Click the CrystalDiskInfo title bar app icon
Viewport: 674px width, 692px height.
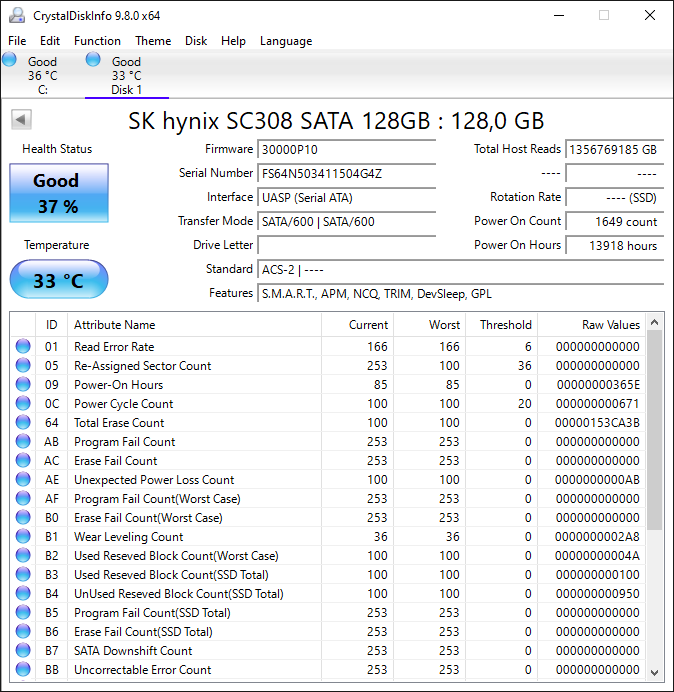click(x=17, y=15)
